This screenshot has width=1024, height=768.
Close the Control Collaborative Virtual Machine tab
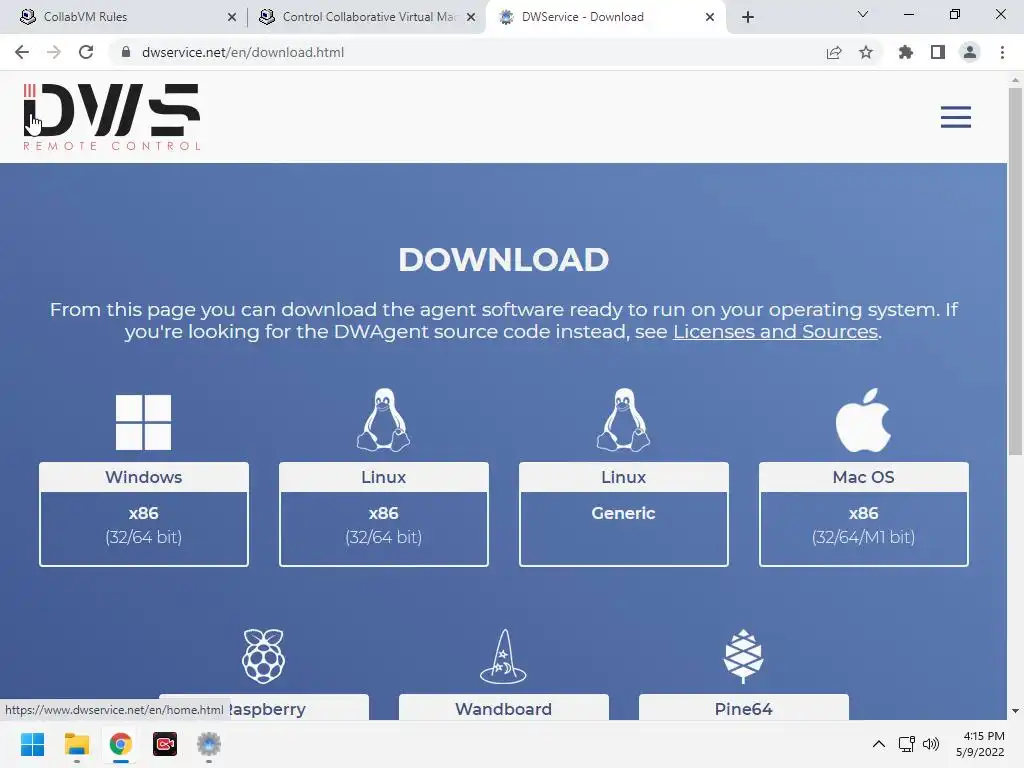(x=471, y=17)
